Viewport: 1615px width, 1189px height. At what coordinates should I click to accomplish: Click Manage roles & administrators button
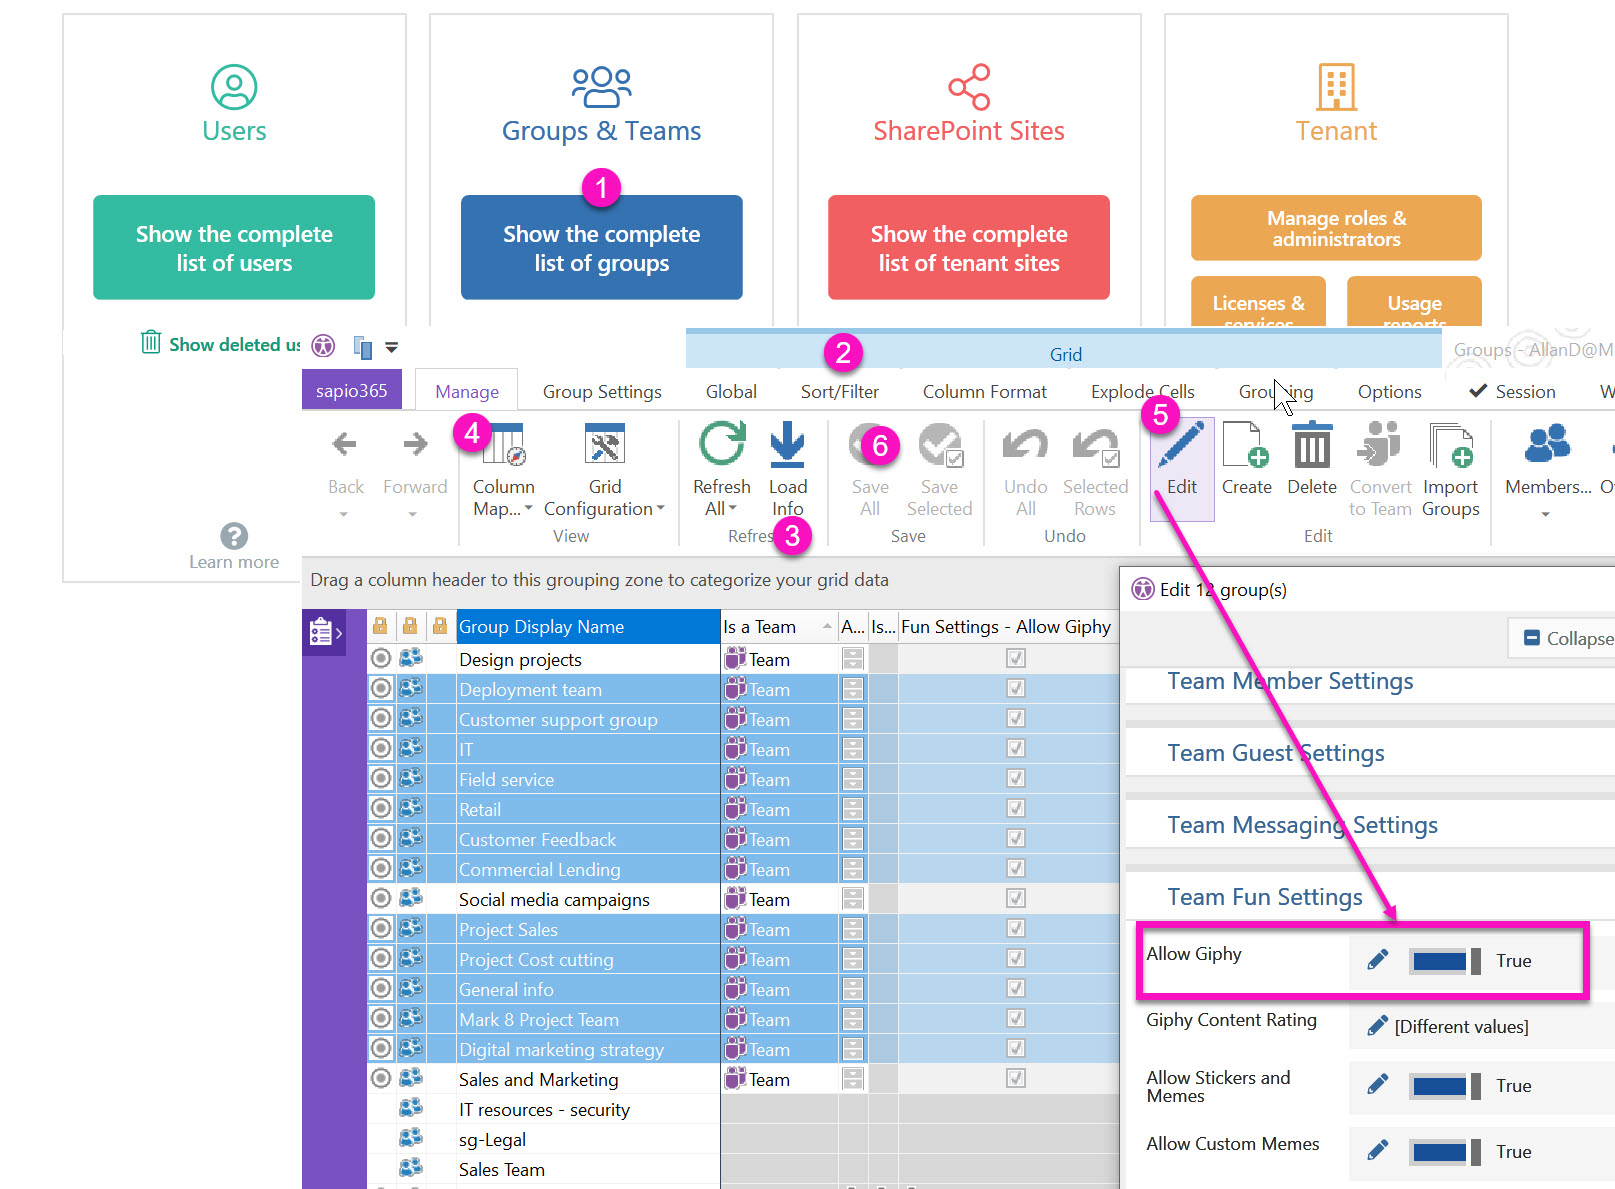coord(1335,229)
